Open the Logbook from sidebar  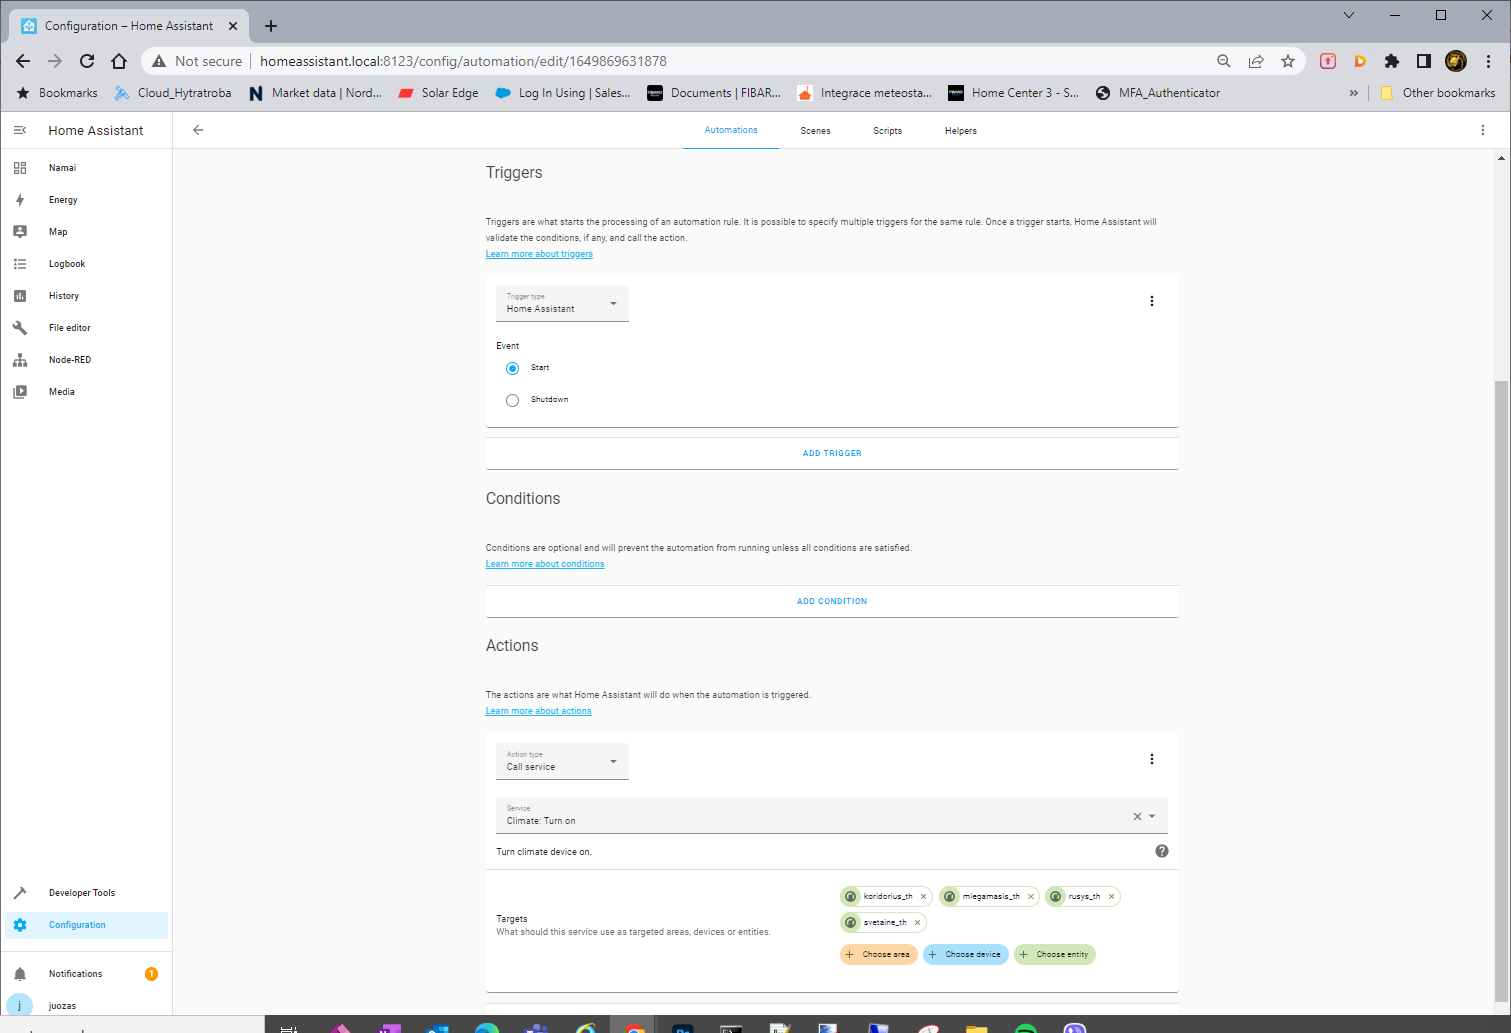(66, 263)
